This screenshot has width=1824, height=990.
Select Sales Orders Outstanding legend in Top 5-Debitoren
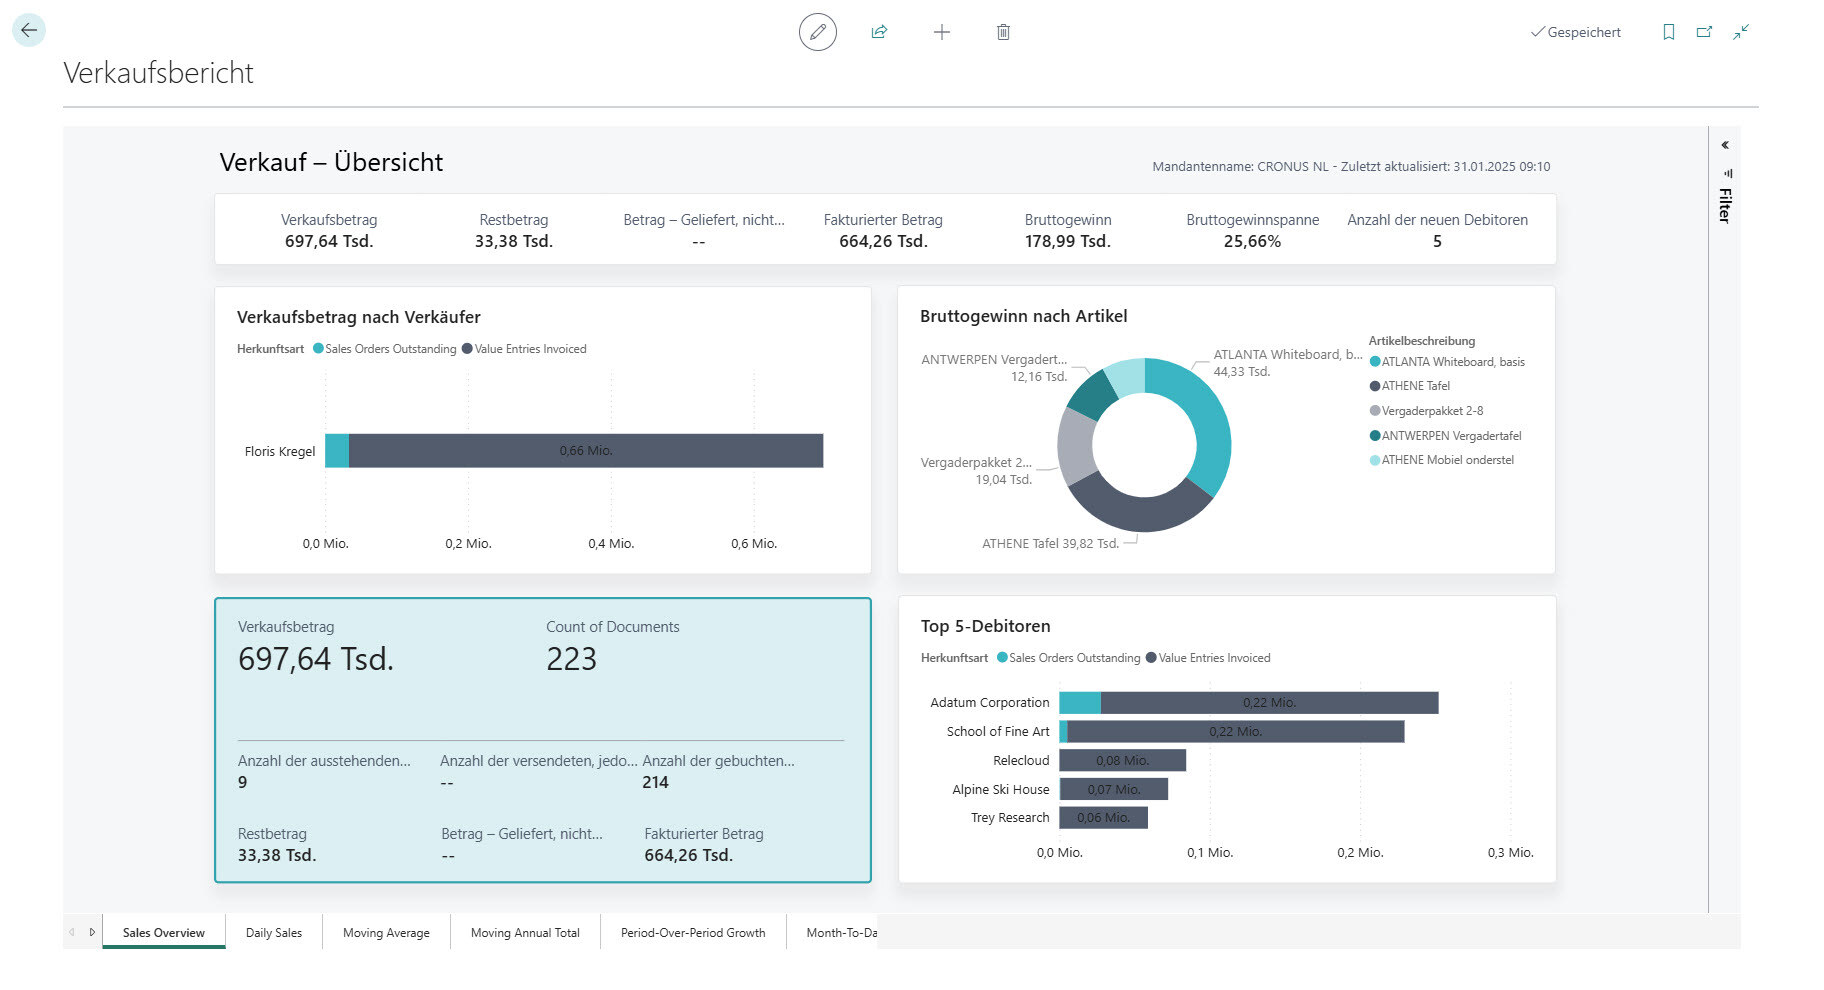click(1068, 658)
